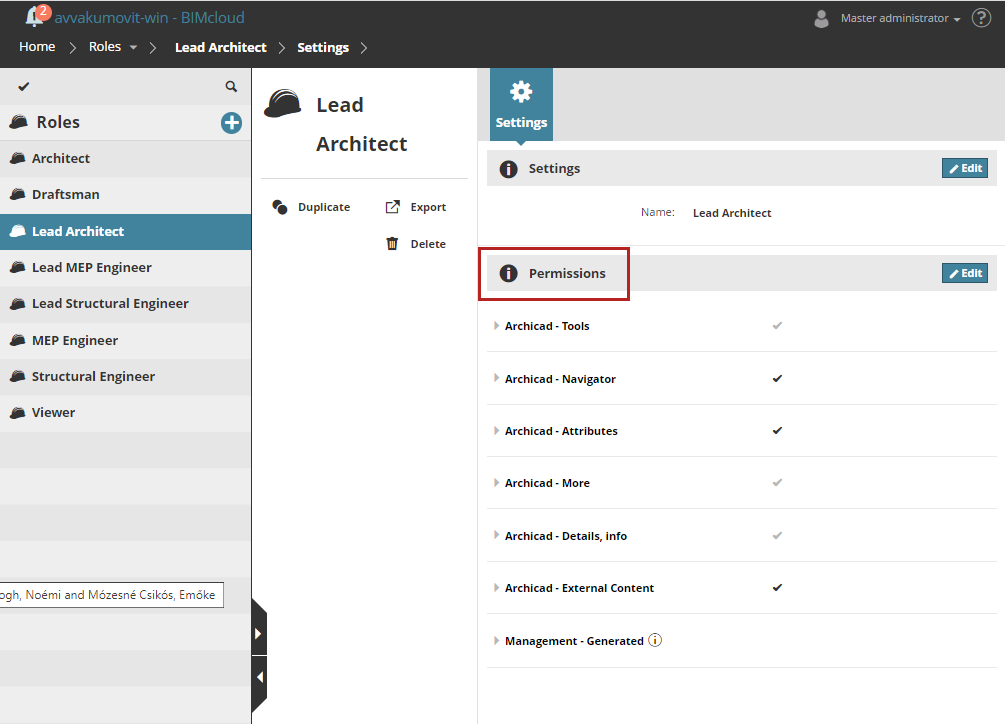Image resolution: width=1005 pixels, height=724 pixels.
Task: Click the add new role plus icon
Action: (231, 122)
